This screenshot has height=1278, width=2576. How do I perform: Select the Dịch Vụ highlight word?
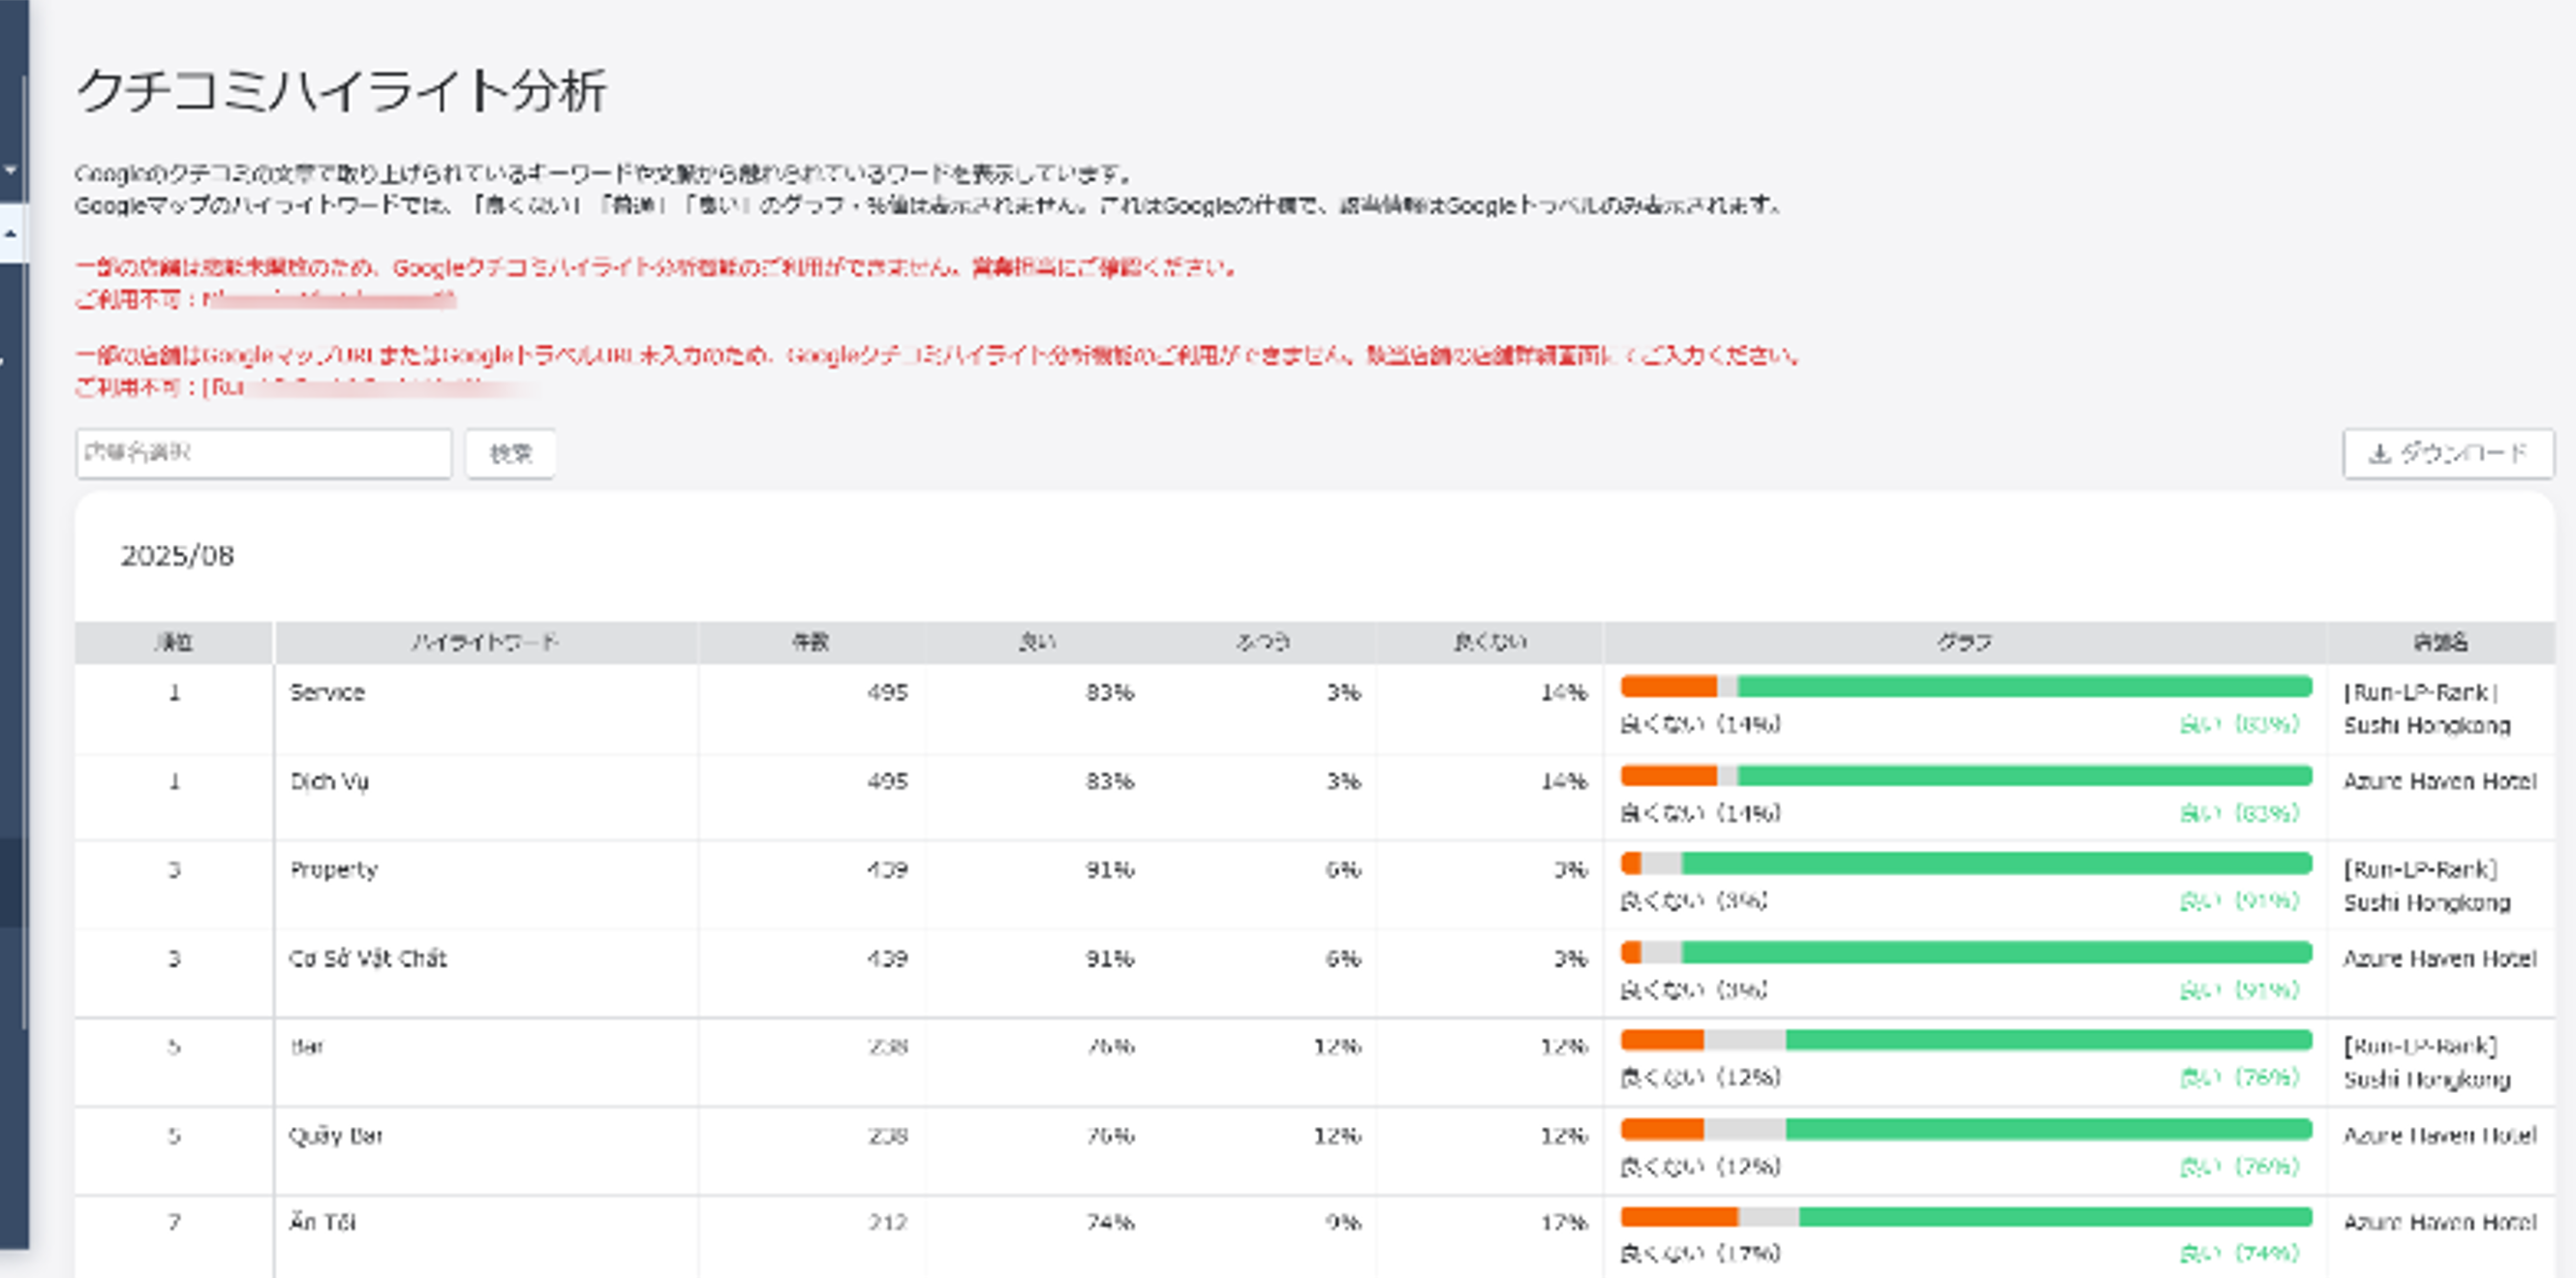tap(329, 781)
